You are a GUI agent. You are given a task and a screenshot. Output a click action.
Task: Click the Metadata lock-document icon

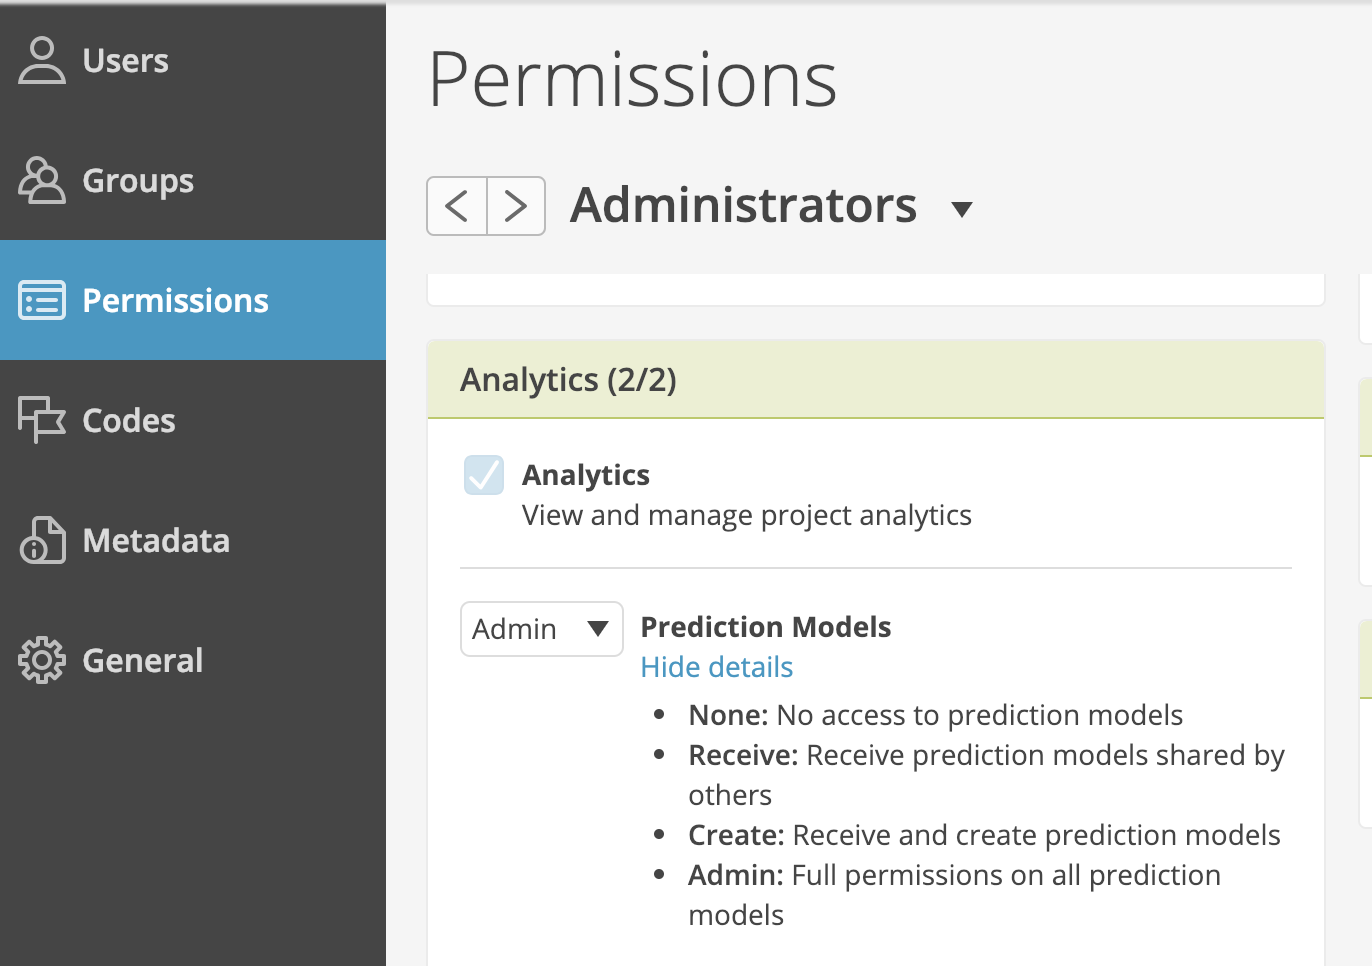[x=42, y=540]
